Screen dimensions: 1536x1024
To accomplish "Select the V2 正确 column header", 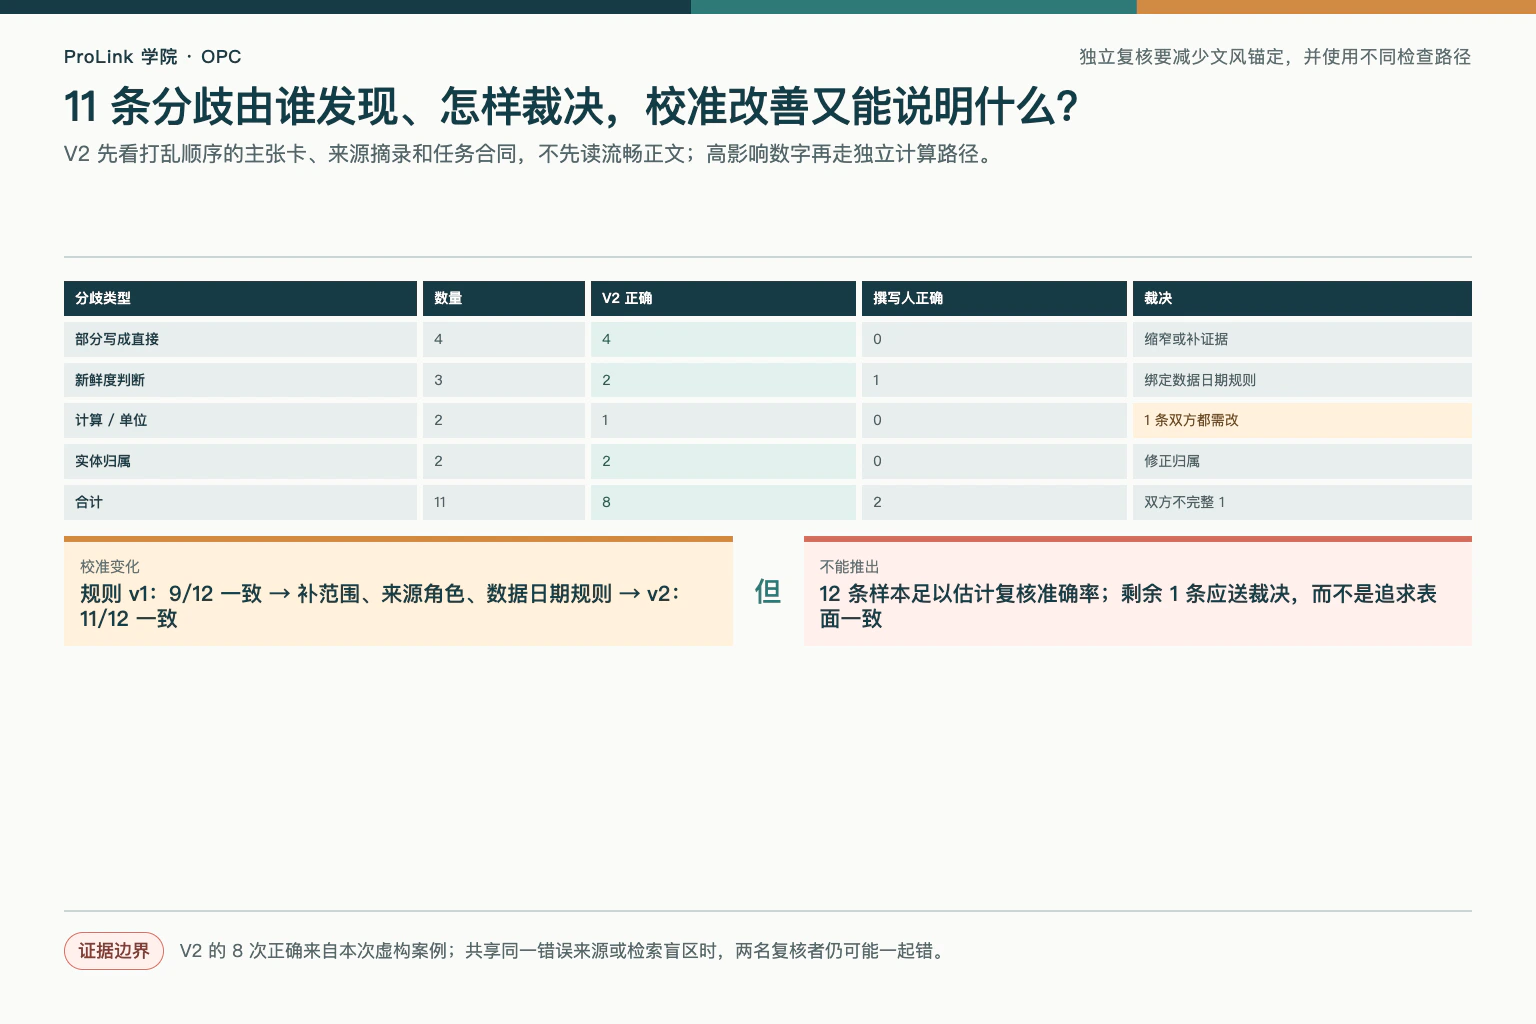I will click(723, 298).
